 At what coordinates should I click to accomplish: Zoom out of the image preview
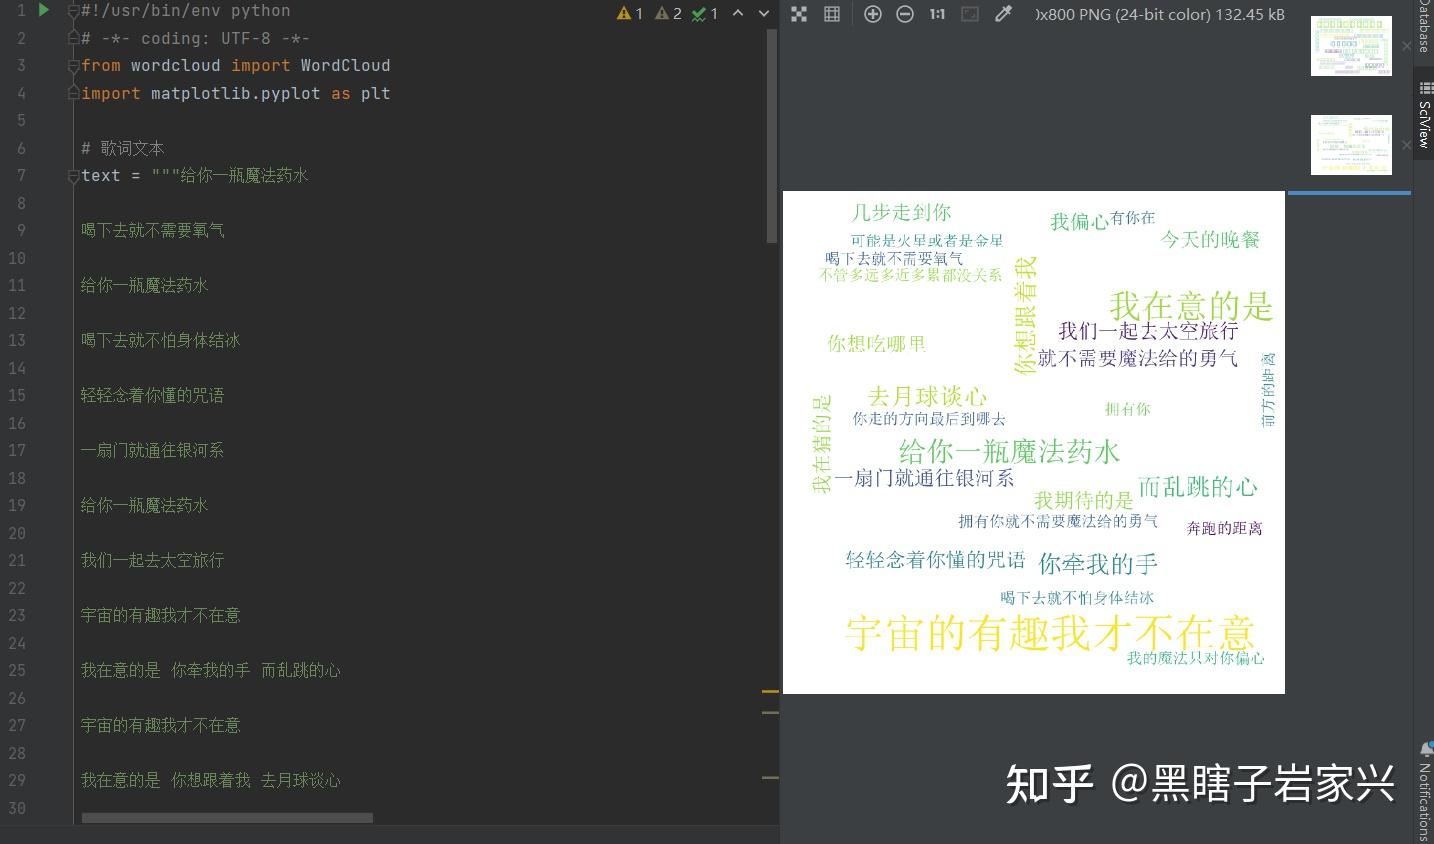[905, 14]
